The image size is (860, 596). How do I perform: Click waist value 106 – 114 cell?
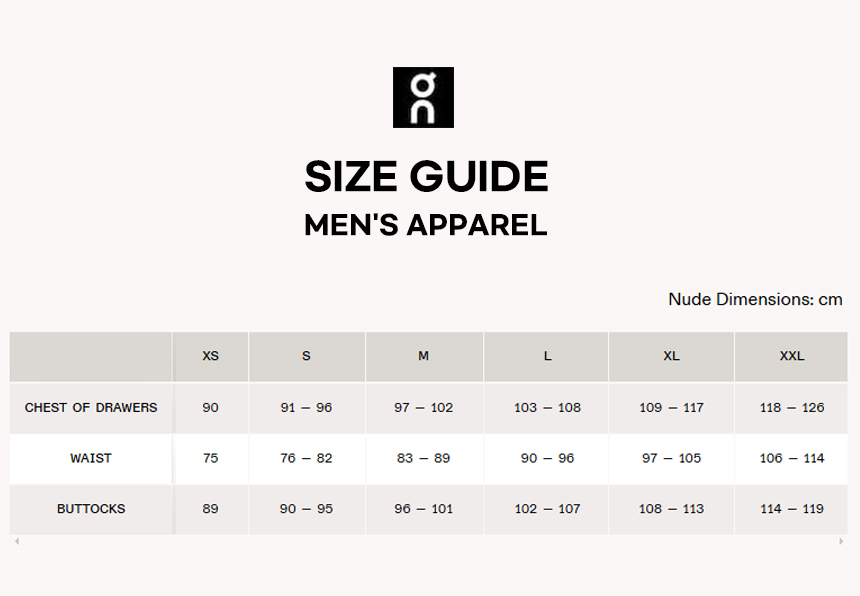(791, 458)
